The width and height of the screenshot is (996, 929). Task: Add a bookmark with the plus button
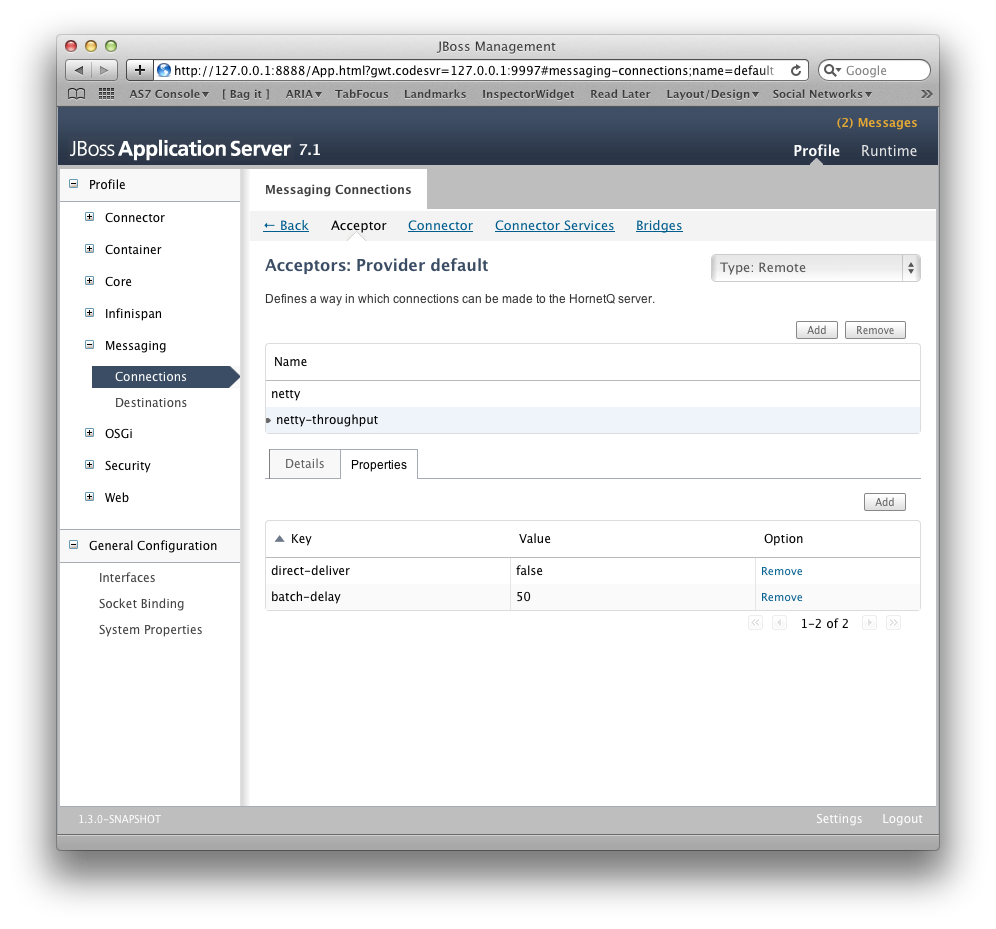[140, 70]
